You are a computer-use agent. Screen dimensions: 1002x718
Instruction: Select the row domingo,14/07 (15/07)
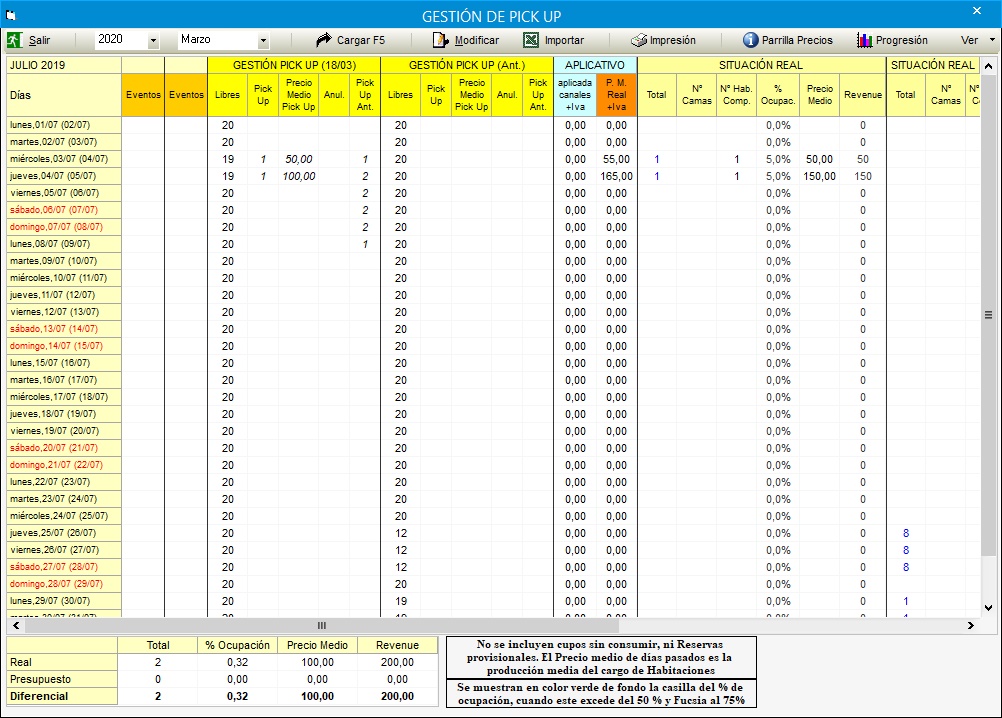pos(64,346)
